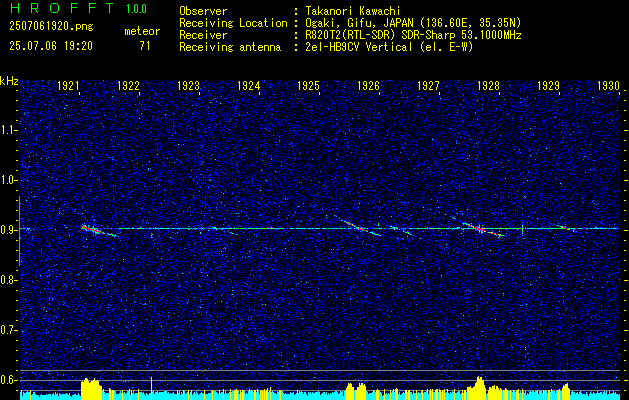The width and height of the screenshot is (629, 400).
Task: Click the word meteor above the count
Action: pyautogui.click(x=142, y=31)
